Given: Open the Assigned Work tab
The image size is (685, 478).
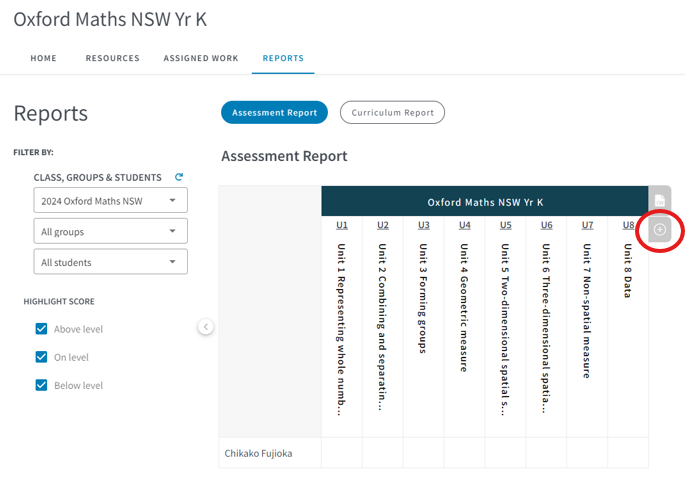Looking at the screenshot, I should (201, 58).
